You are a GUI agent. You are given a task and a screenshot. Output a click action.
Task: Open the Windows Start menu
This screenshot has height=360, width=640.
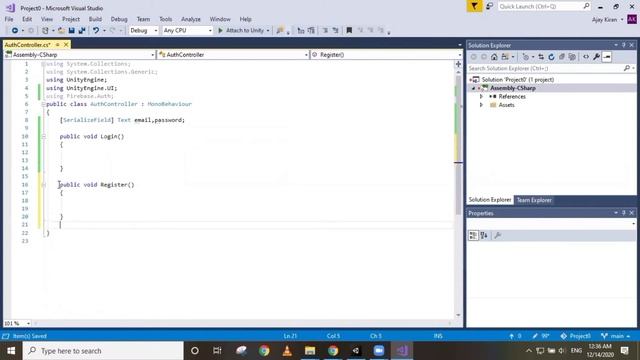(x=11, y=351)
